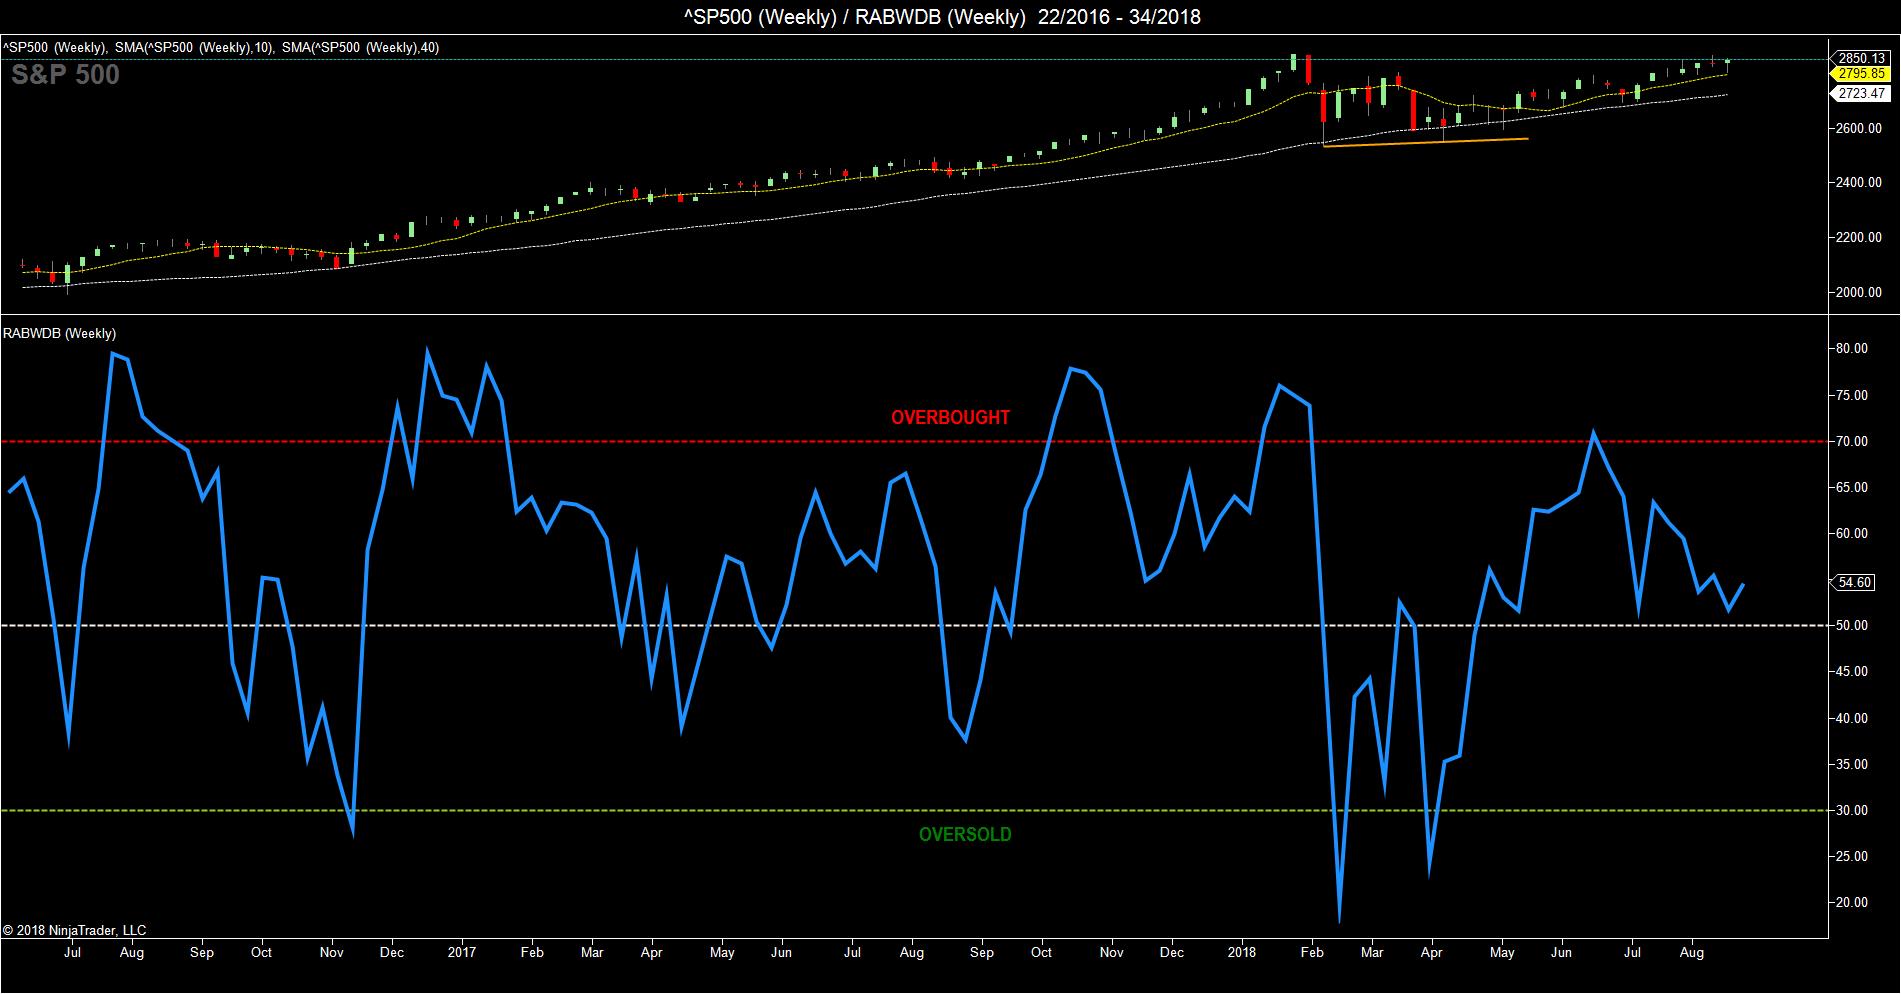
Task: Select the white dashed 50 midline
Action: [914, 626]
